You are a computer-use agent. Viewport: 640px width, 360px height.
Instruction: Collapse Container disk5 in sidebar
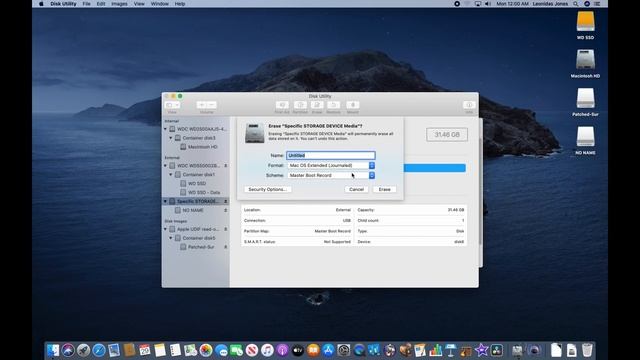tap(171, 238)
